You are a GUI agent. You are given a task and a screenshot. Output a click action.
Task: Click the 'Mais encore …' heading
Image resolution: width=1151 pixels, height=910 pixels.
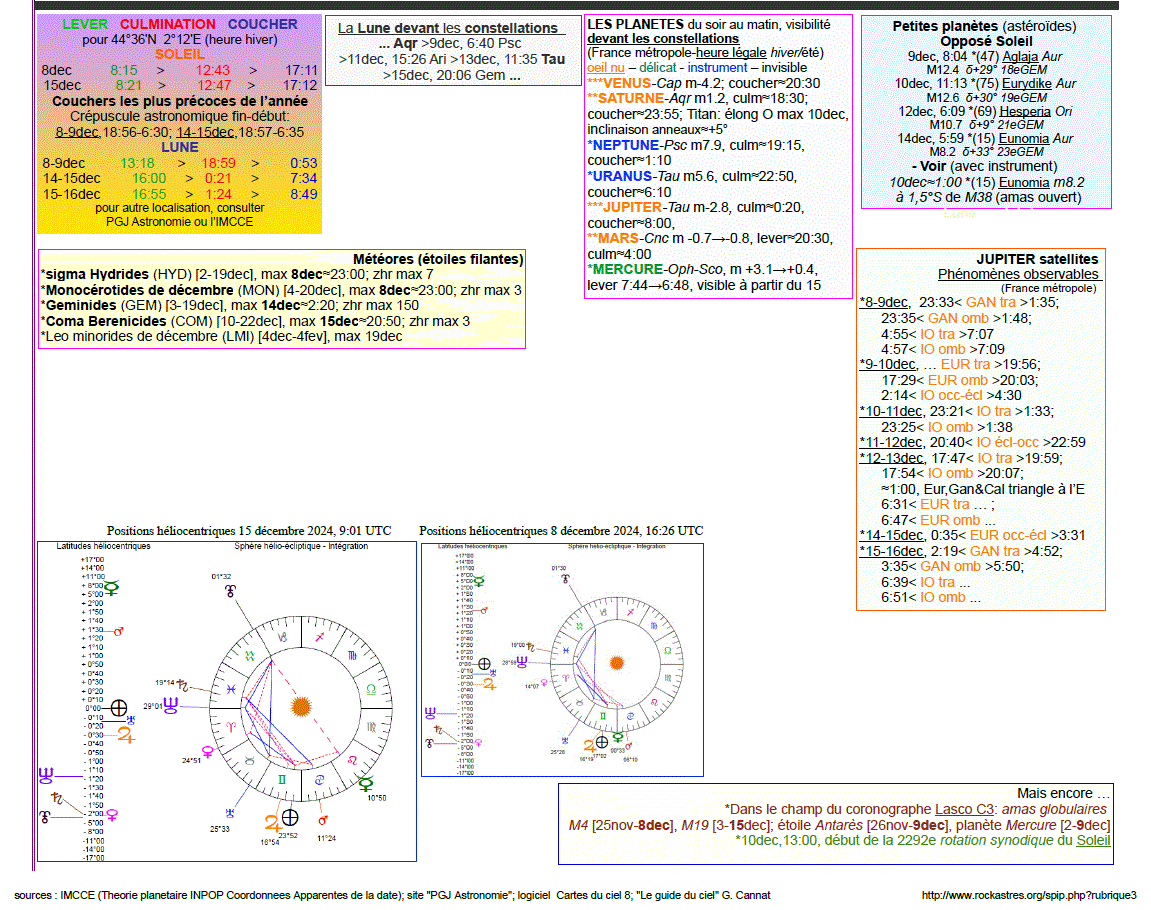point(1064,793)
